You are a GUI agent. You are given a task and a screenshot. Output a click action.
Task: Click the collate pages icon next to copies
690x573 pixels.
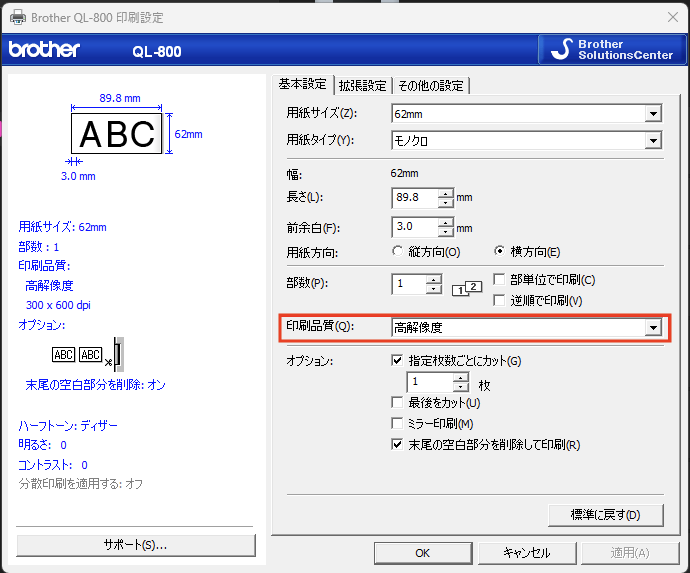pos(467,289)
